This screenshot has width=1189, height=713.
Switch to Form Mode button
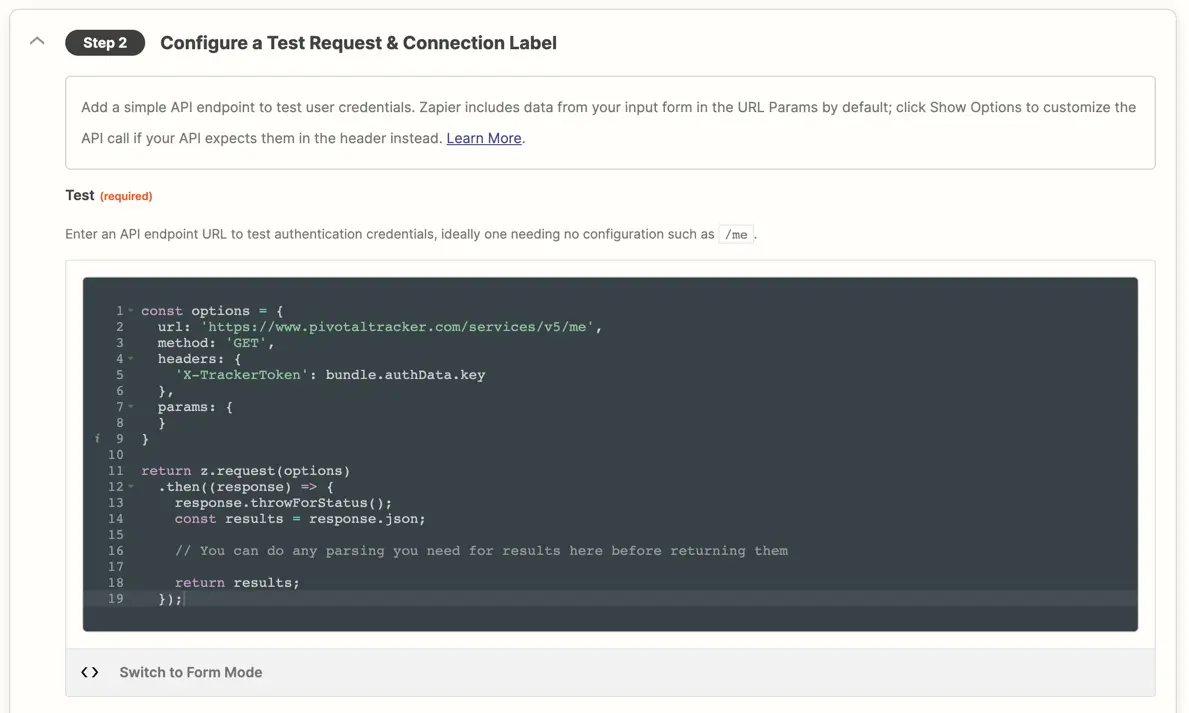click(190, 672)
